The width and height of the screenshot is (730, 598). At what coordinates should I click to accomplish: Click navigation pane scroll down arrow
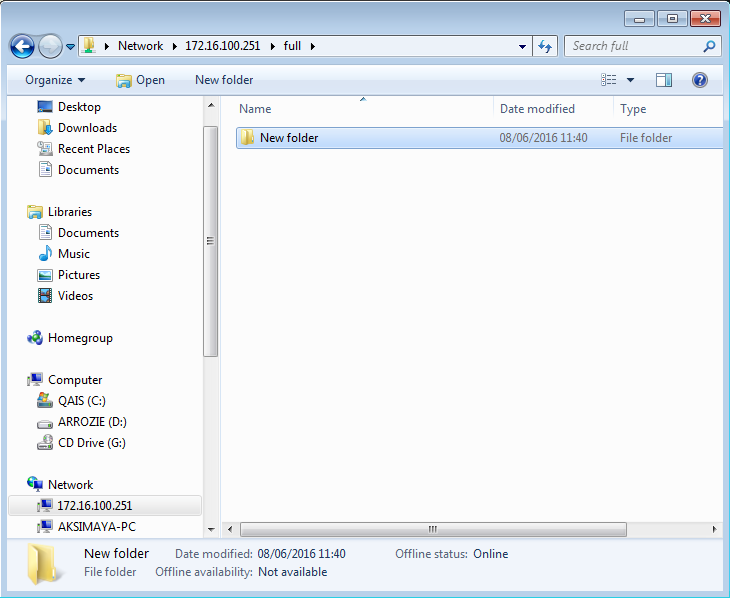pos(211,529)
